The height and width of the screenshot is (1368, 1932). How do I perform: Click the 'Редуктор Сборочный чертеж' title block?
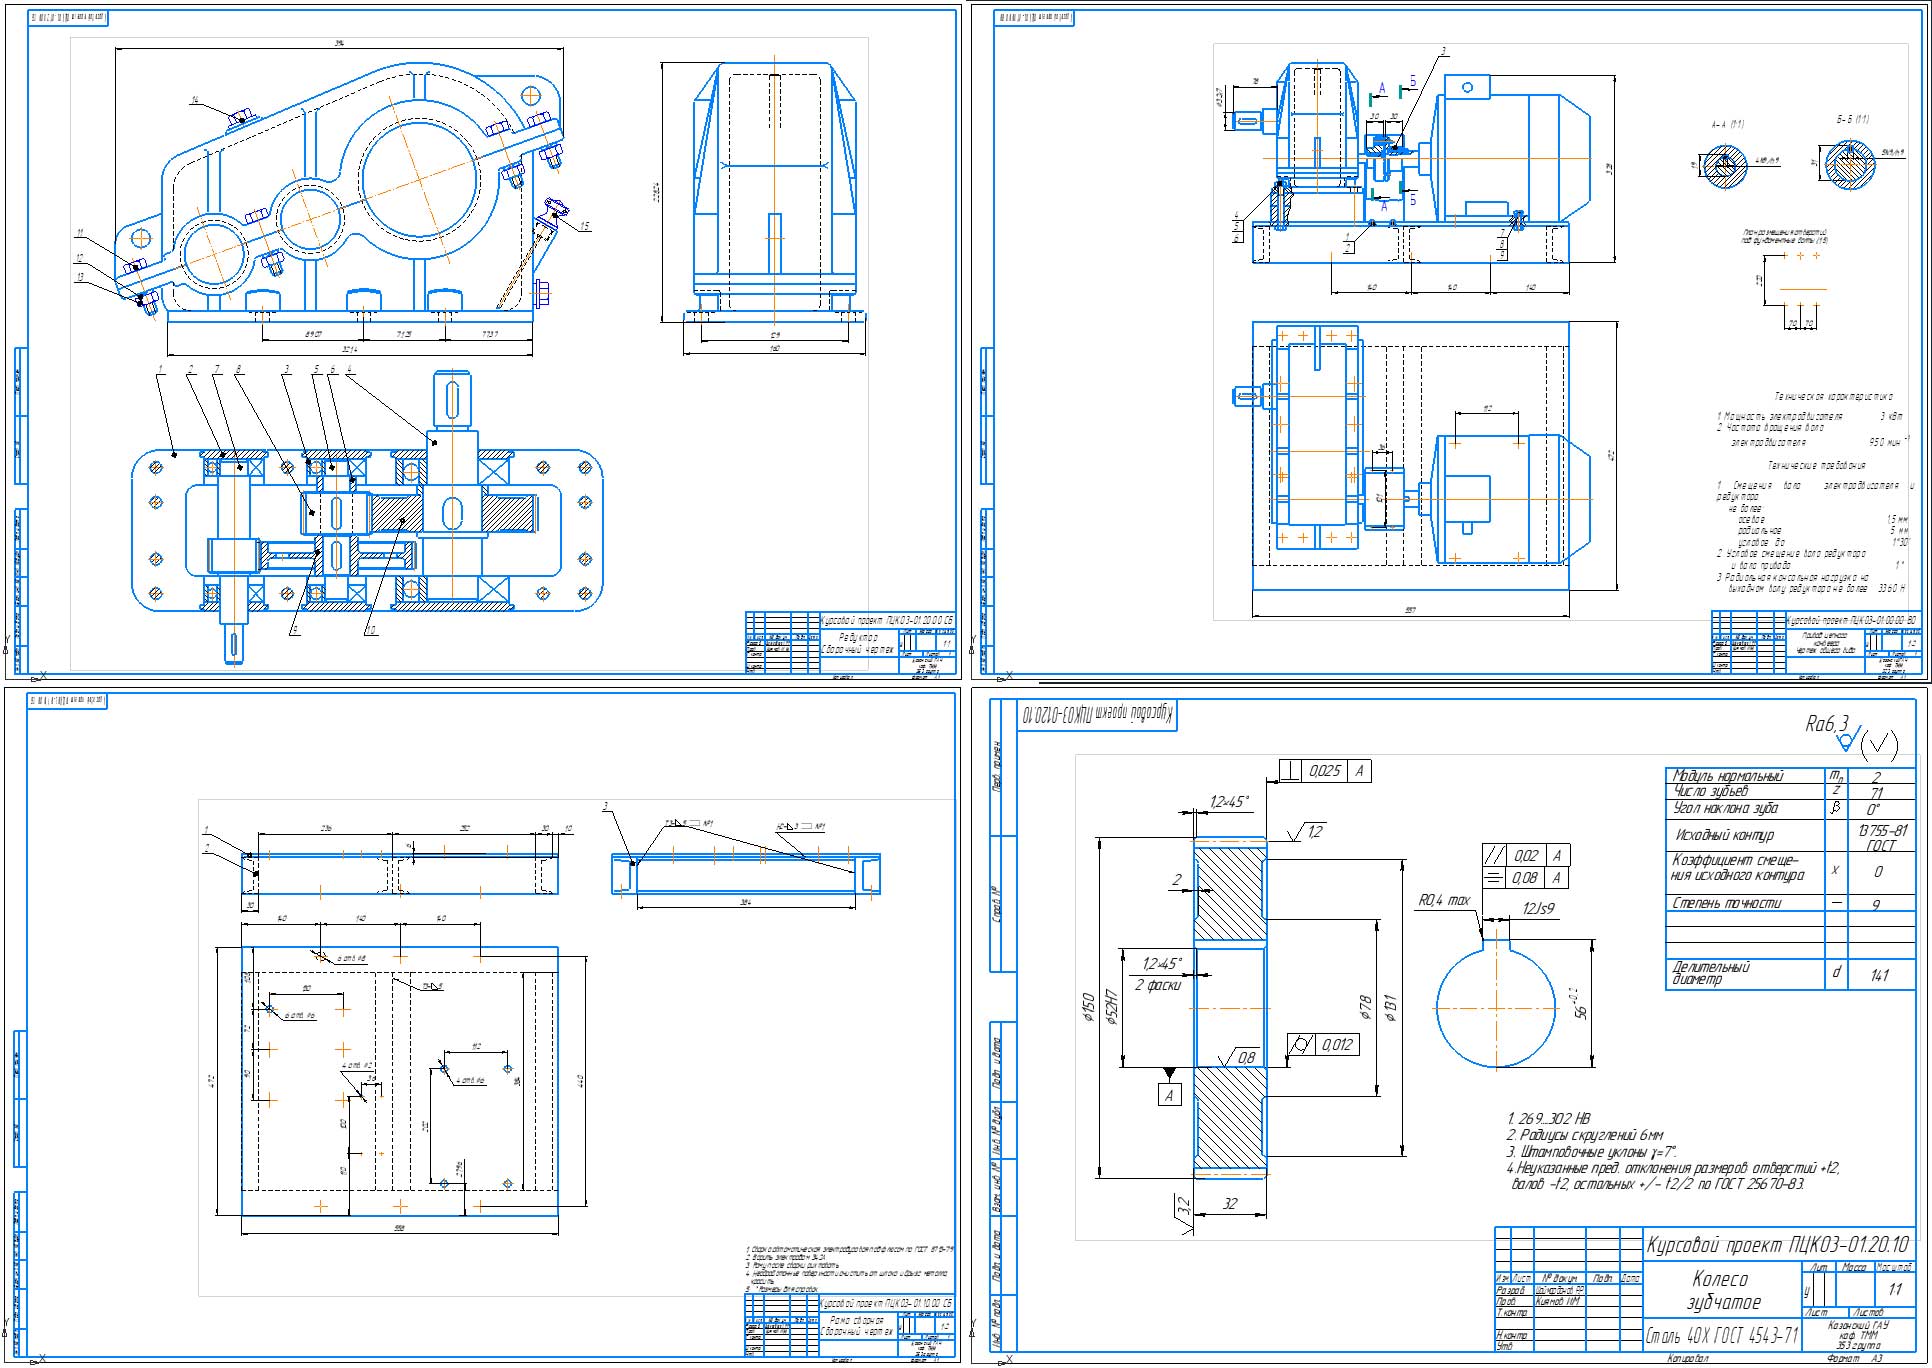tap(857, 643)
